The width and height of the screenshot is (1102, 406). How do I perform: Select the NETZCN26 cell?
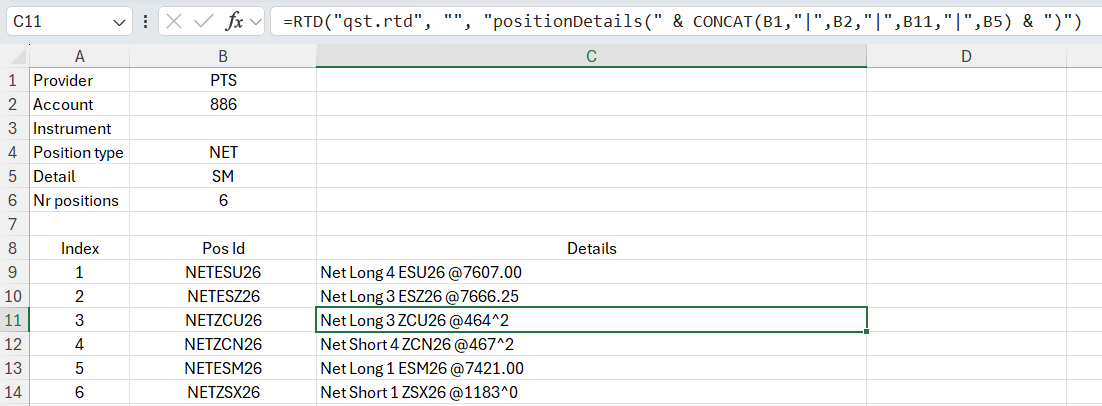[223, 344]
